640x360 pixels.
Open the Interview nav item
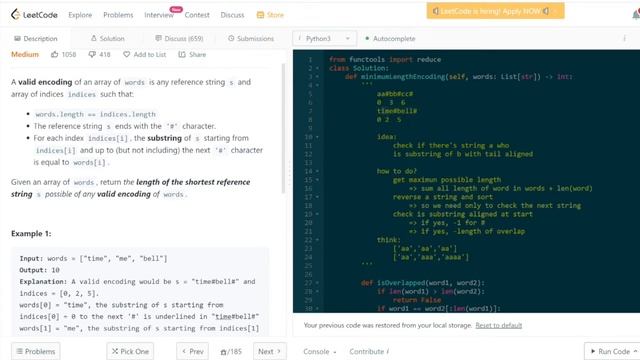pyautogui.click(x=159, y=15)
